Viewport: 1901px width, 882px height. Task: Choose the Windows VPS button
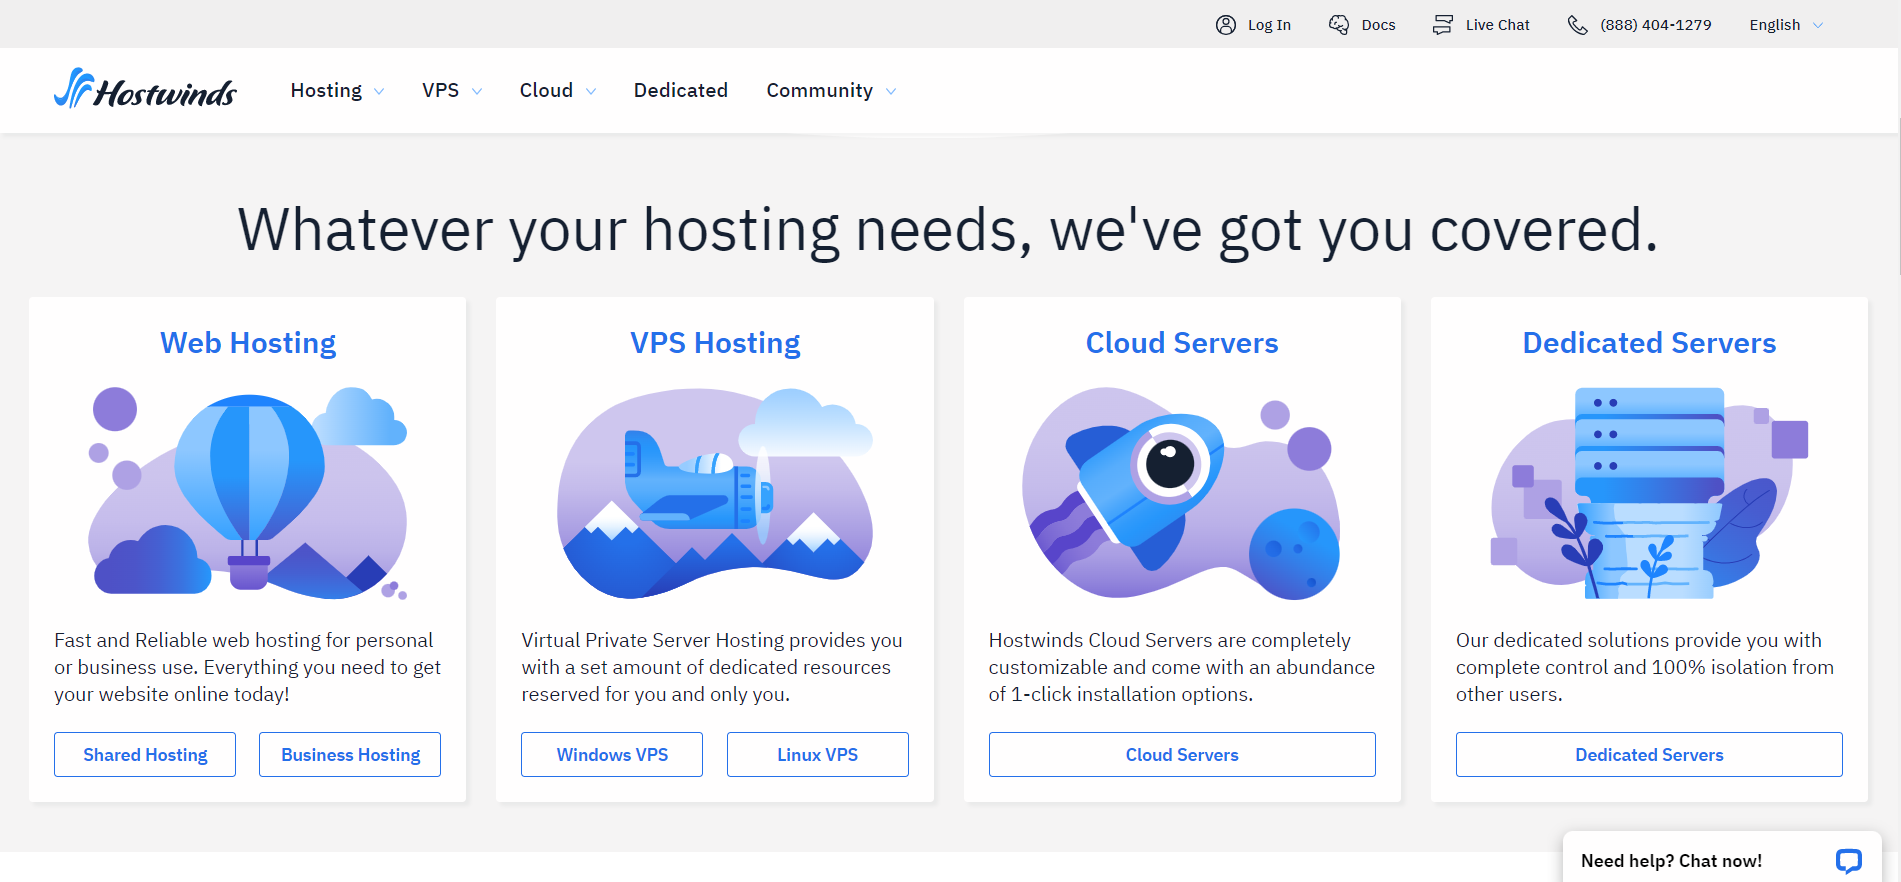coord(612,755)
